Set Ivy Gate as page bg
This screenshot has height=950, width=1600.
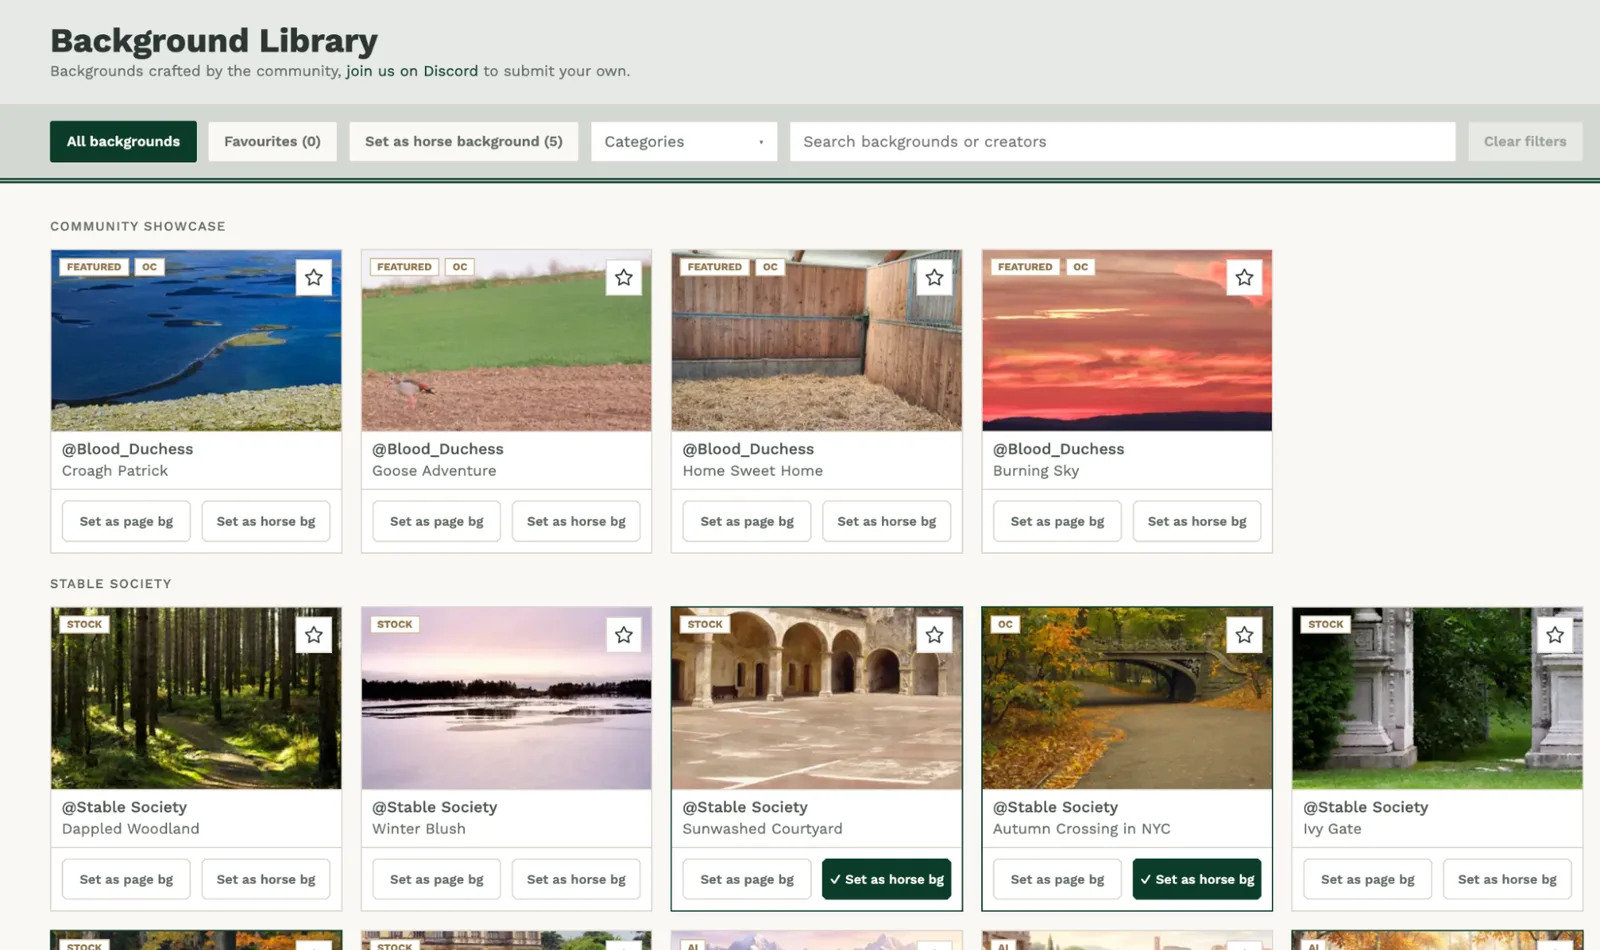tap(1367, 879)
